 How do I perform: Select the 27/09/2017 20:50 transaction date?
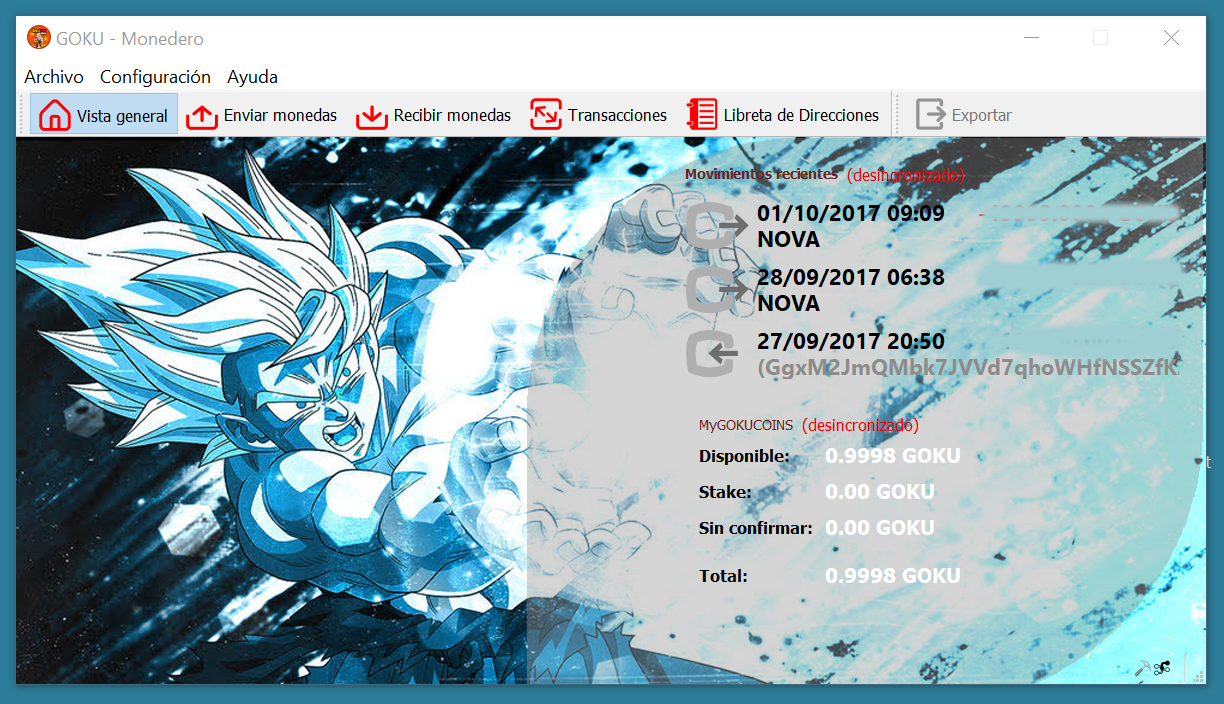851,341
